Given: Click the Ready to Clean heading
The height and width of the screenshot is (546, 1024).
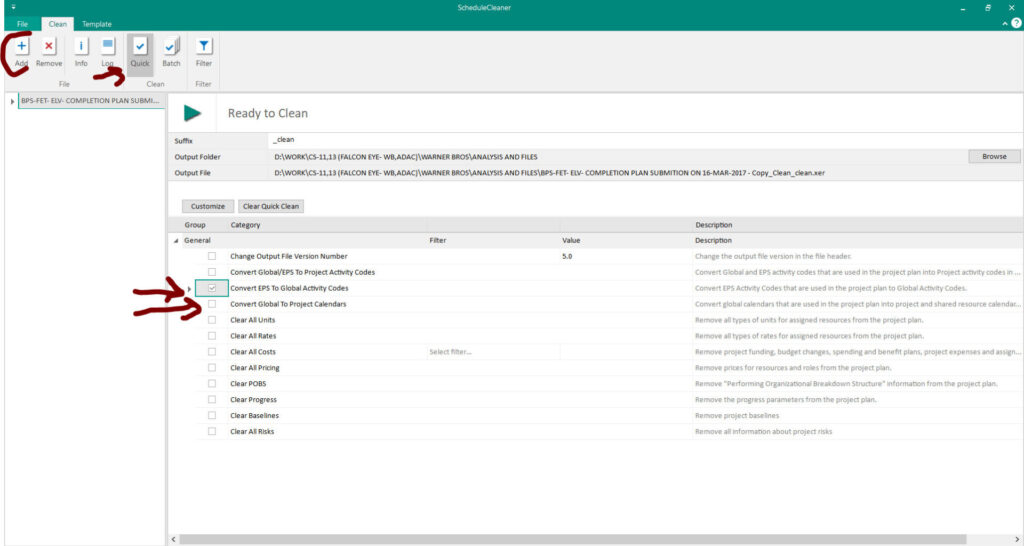Looking at the screenshot, I should [268, 114].
